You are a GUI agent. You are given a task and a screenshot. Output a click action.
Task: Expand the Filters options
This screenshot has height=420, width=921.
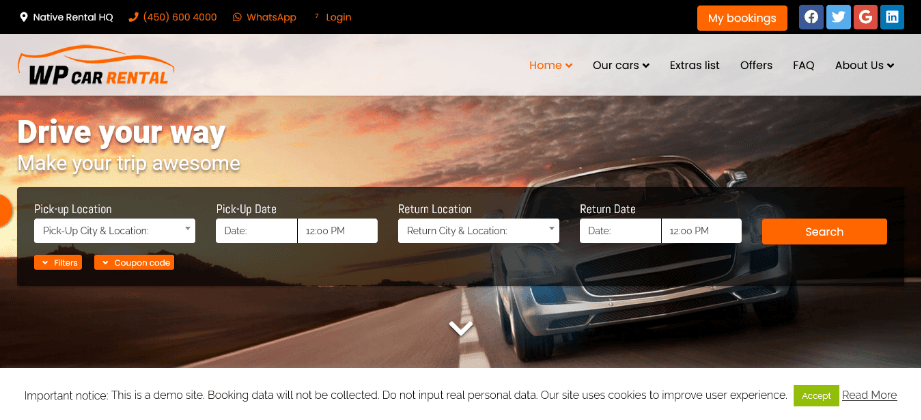click(x=58, y=263)
